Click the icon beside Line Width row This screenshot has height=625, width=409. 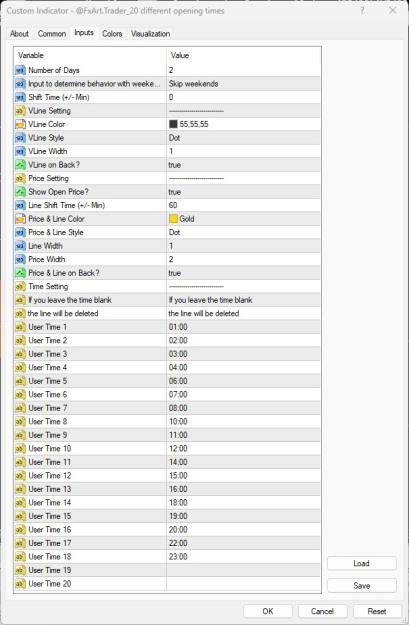[x=20, y=246]
